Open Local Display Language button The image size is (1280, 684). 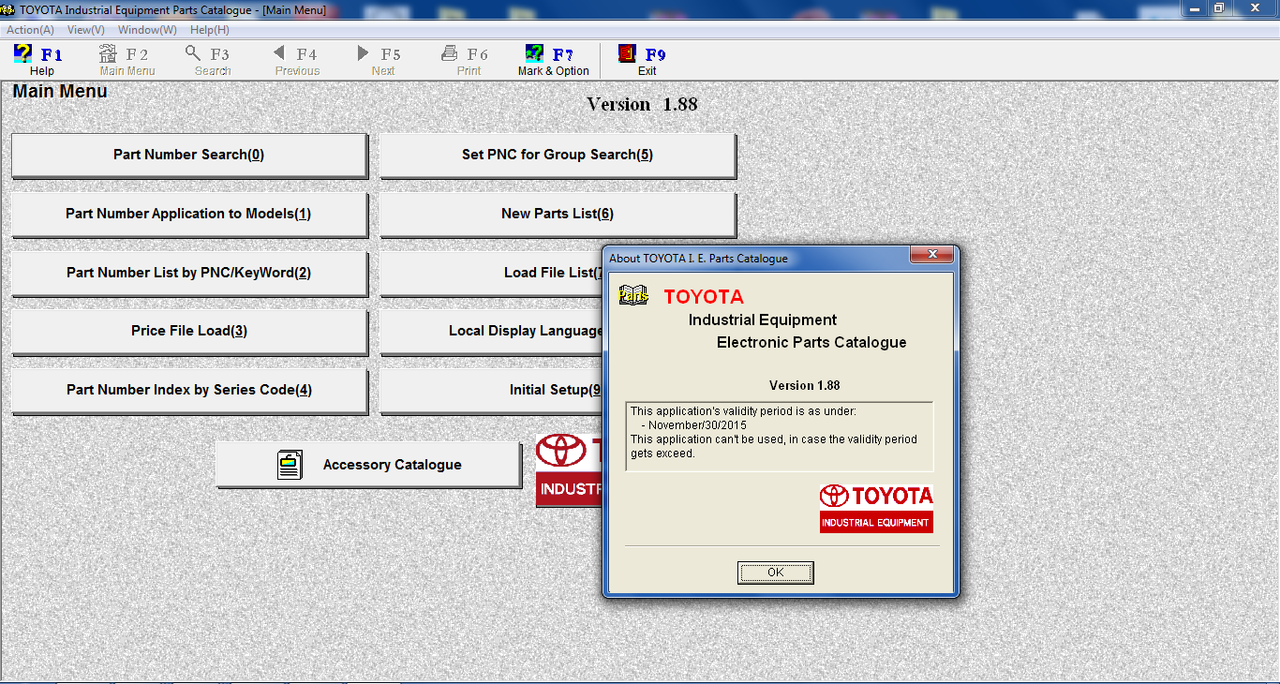click(491, 331)
